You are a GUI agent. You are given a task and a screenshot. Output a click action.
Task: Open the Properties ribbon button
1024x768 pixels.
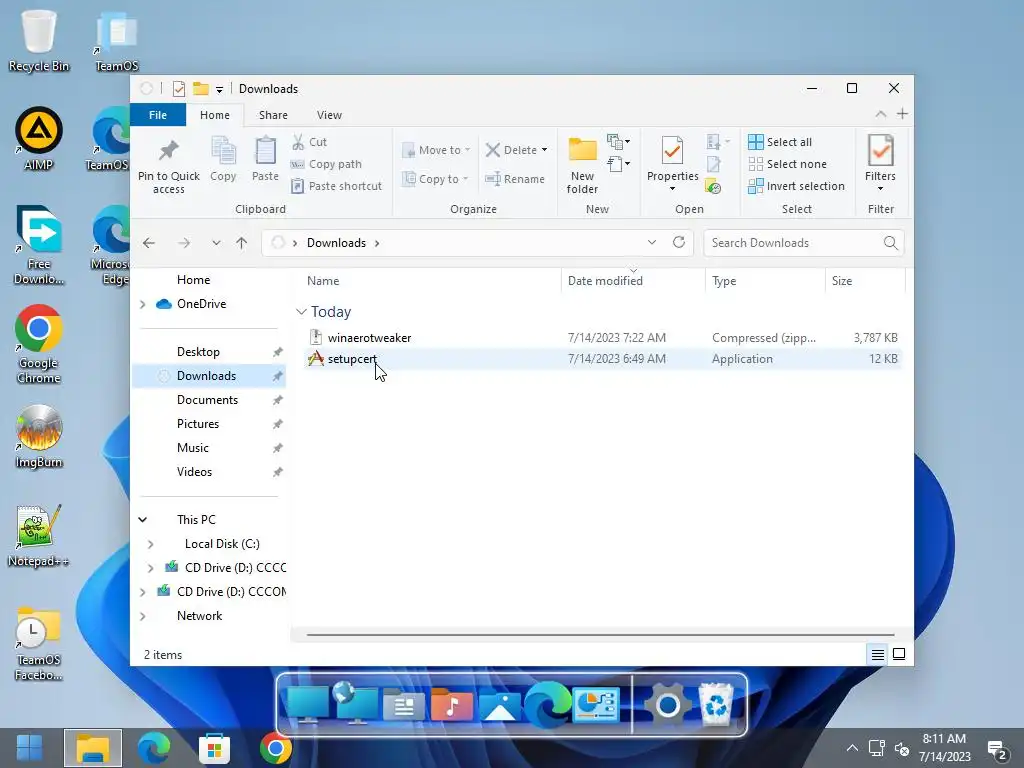673,163
